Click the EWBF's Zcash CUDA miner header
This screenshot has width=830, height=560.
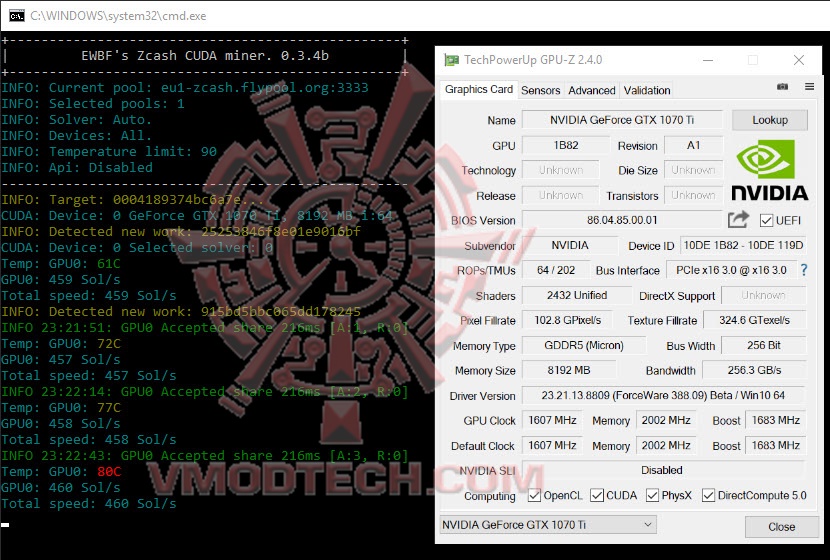click(205, 56)
